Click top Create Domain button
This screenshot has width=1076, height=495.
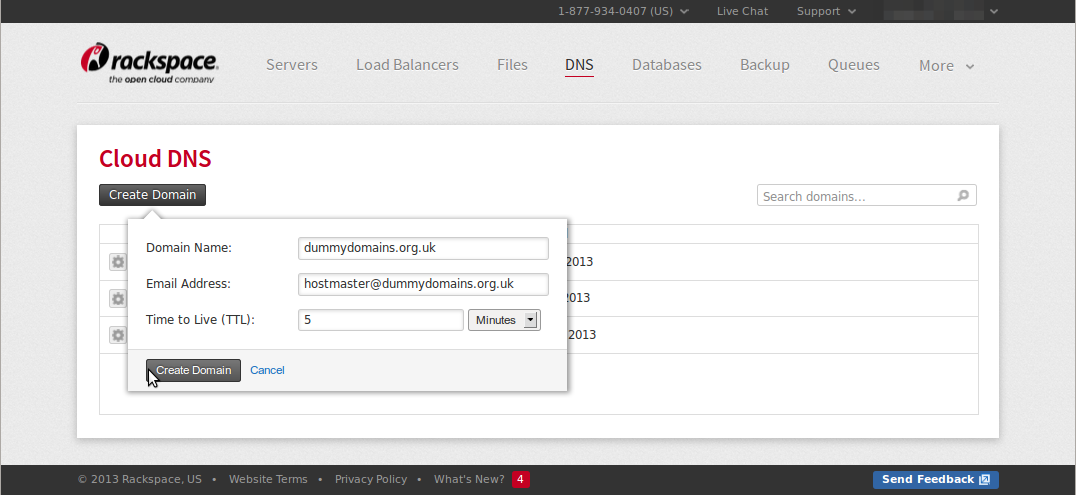(x=152, y=195)
